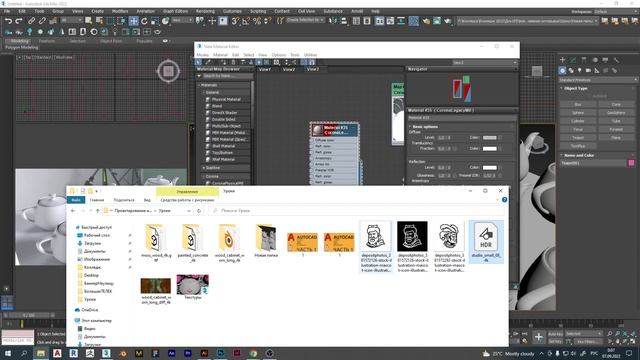Open the Select by Name dialog
The image size is (640, 360).
[99, 21]
